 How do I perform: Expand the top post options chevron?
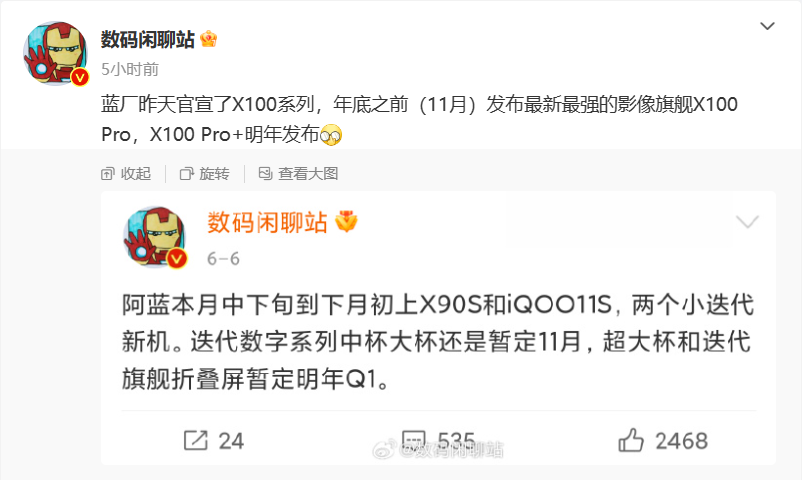[767, 26]
